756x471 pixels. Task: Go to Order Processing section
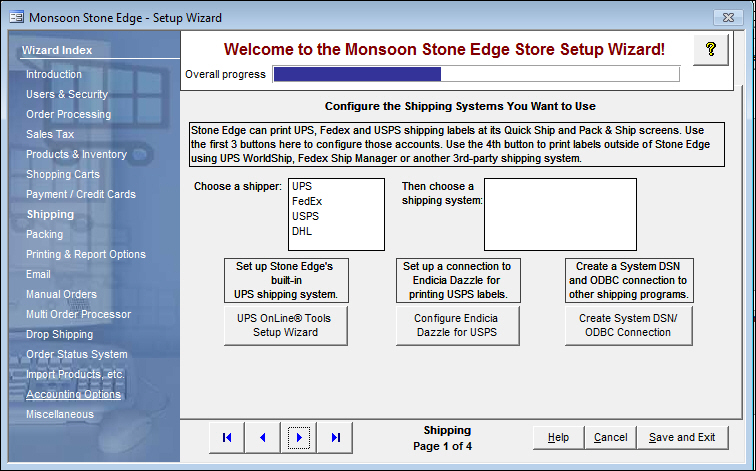[68, 114]
